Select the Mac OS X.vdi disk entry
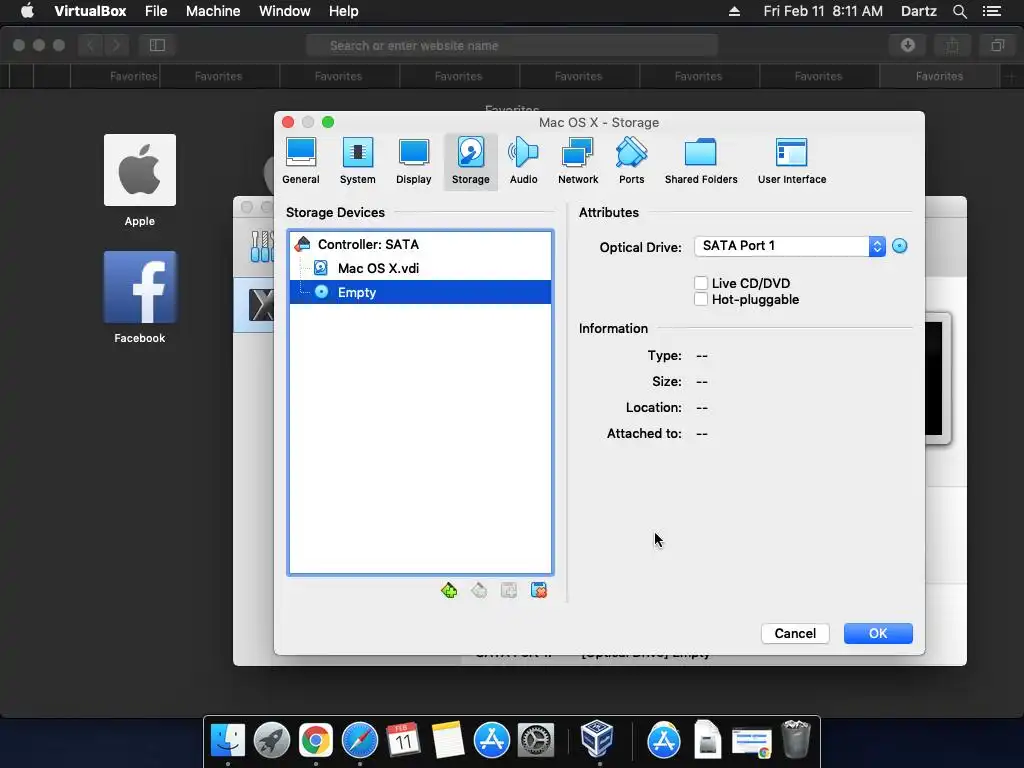Viewport: 1024px width, 768px height. coord(421,268)
